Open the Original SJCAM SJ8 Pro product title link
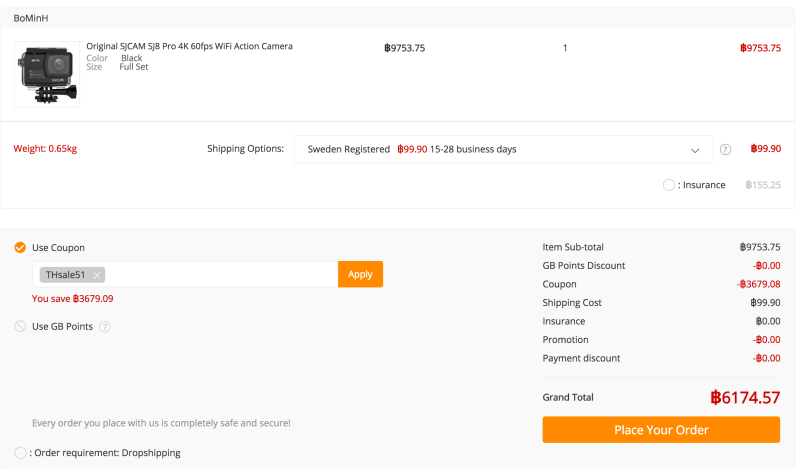Image resolution: width=800 pixels, height=469 pixels. (189, 46)
